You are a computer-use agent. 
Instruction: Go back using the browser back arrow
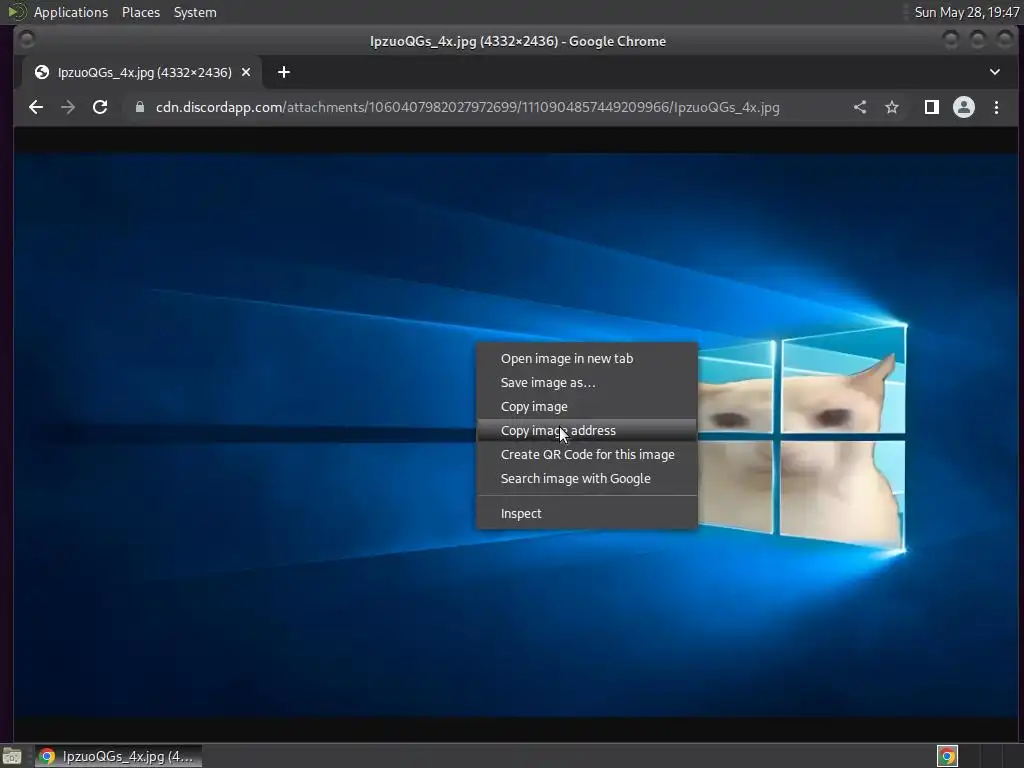(x=36, y=107)
